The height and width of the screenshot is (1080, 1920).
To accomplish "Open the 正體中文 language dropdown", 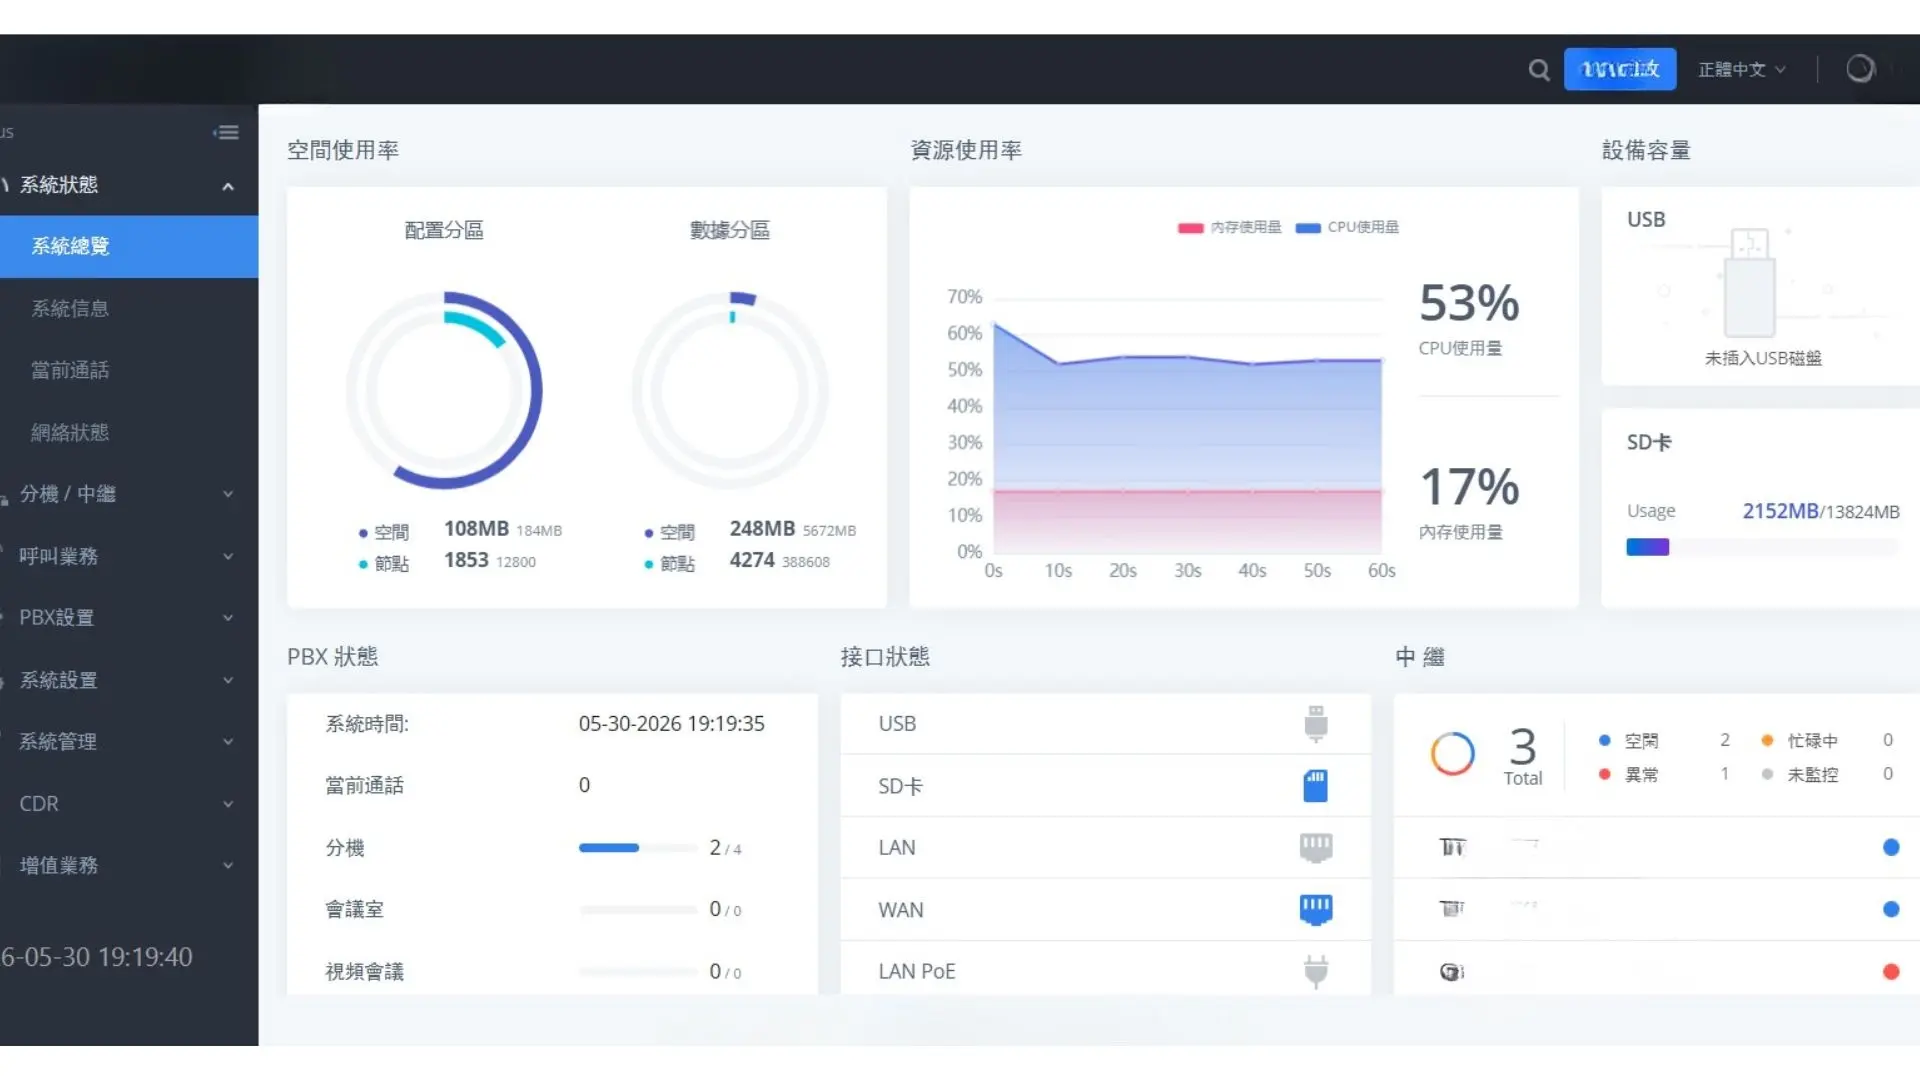I will [1741, 70].
